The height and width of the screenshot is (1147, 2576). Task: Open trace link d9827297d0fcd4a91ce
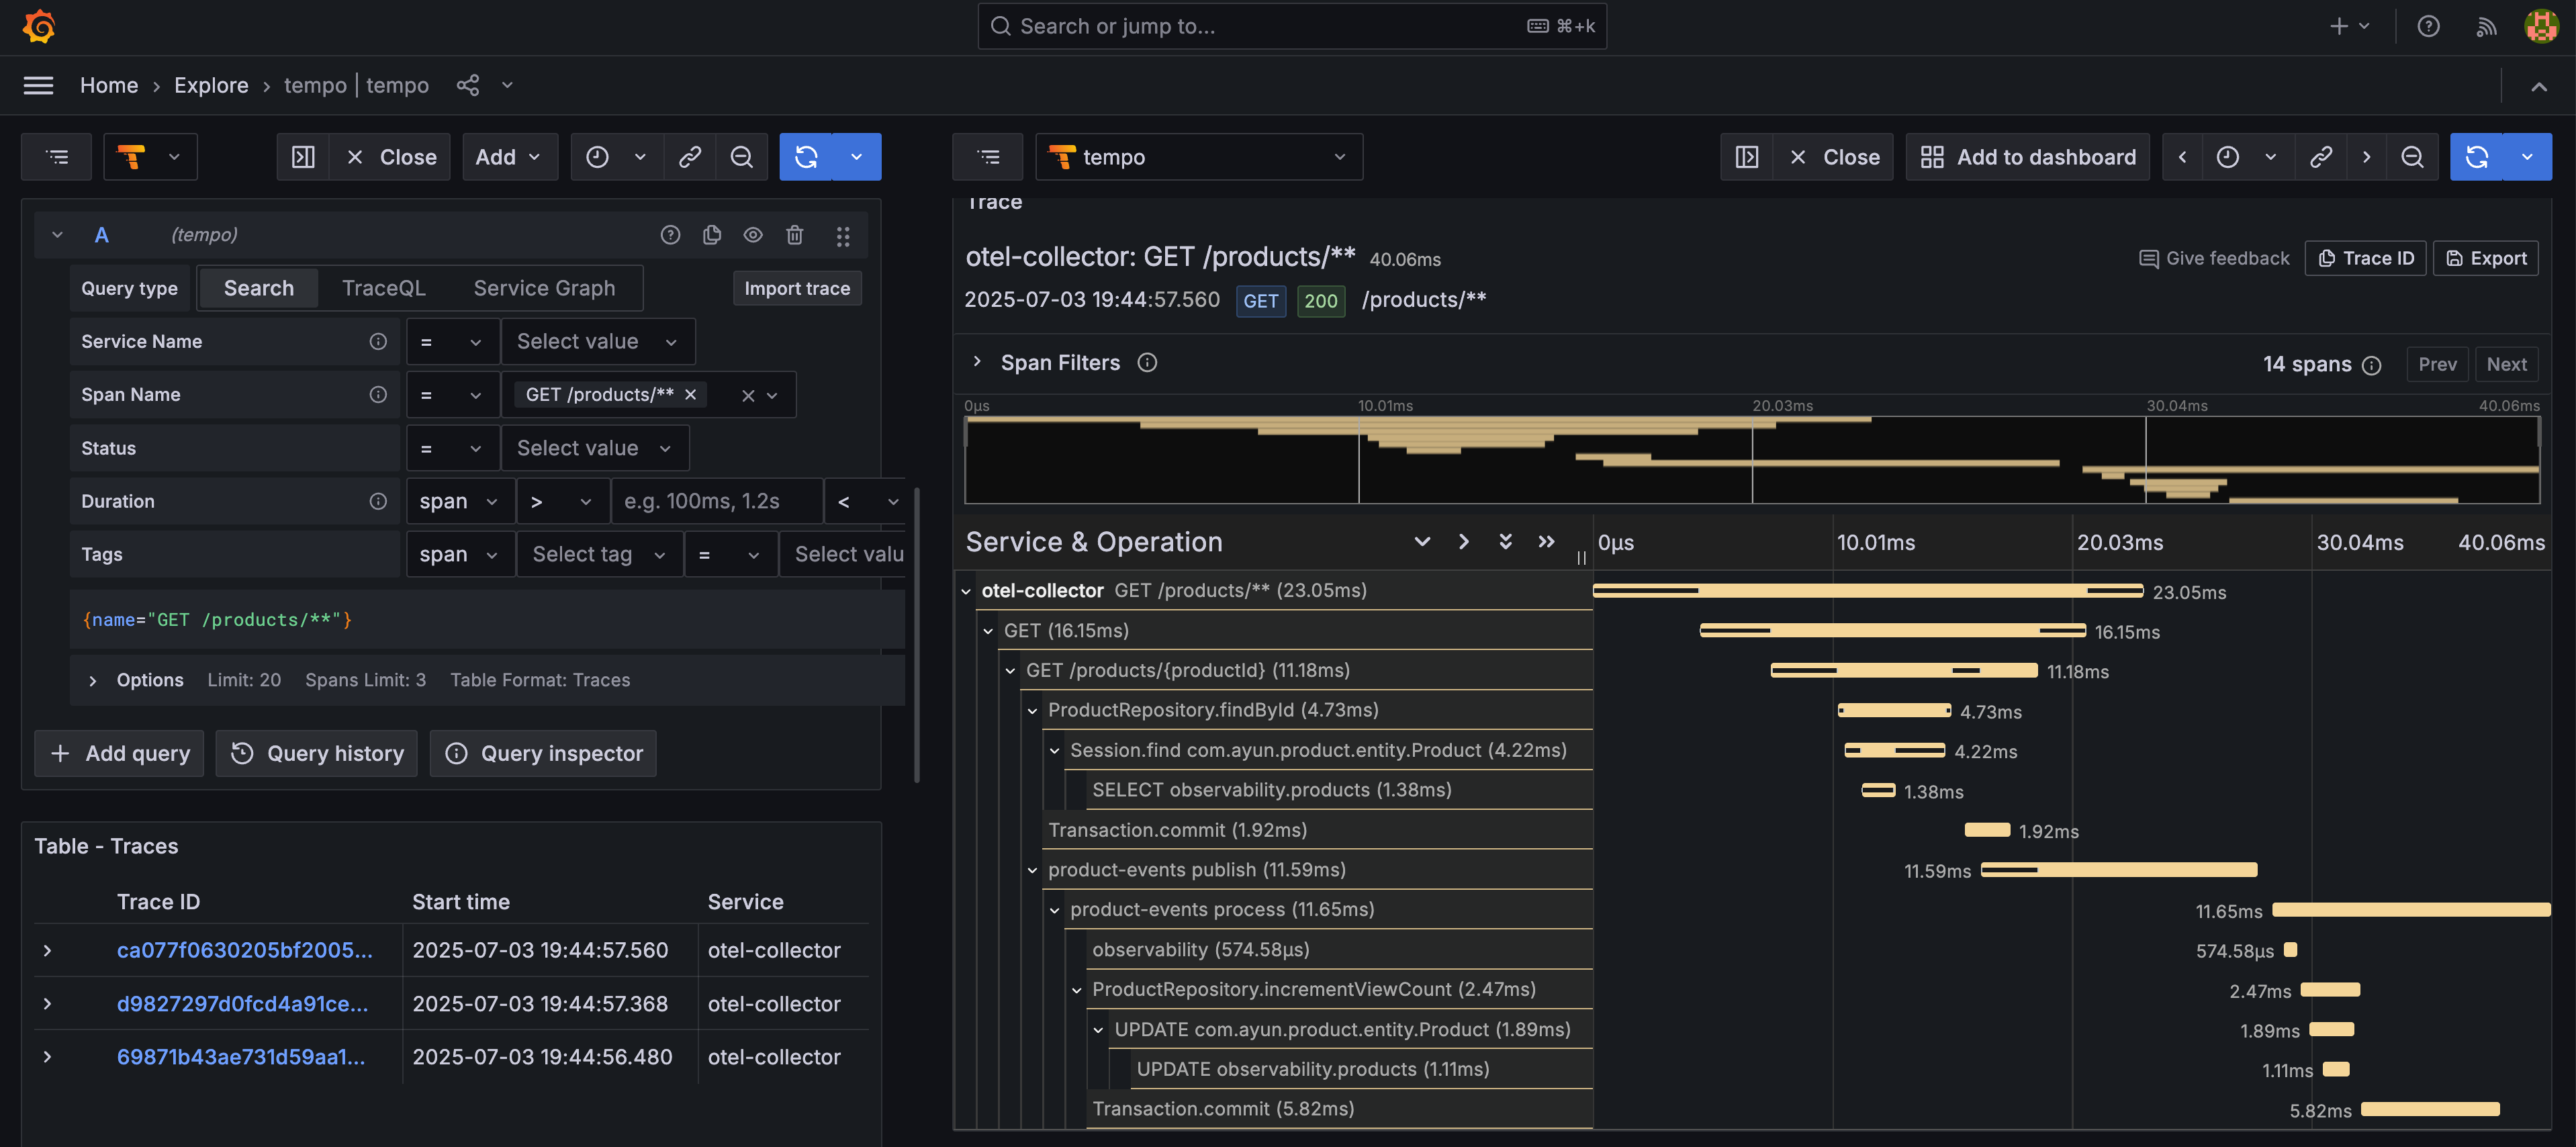pos(242,1003)
